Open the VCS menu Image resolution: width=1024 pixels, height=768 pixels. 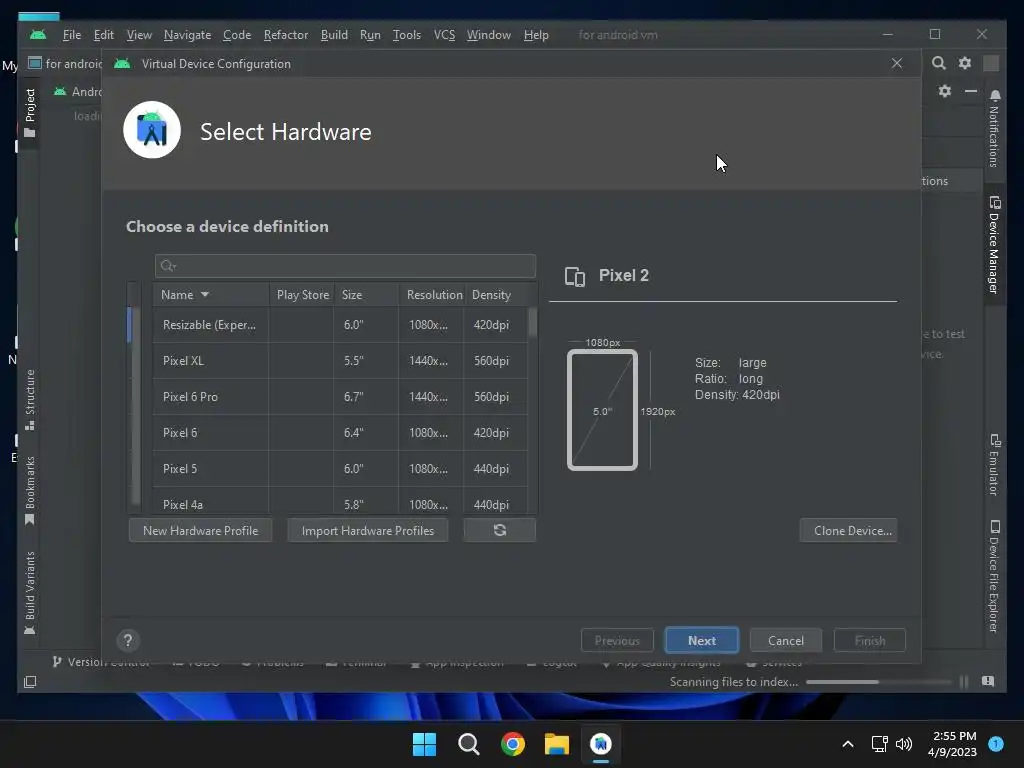pos(444,35)
